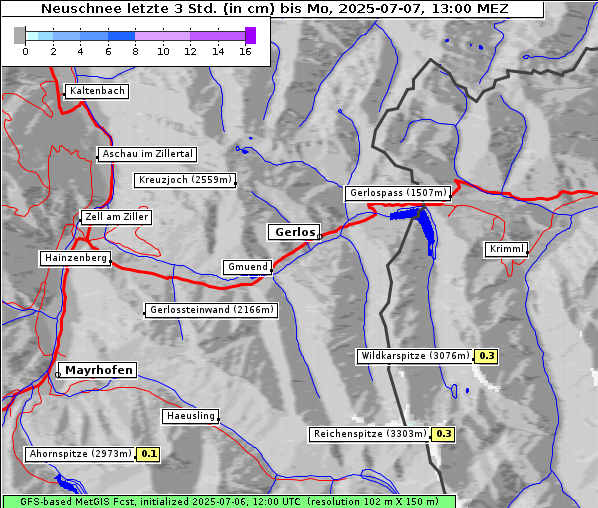Click the Gerlossteinwand (2166m) label
This screenshot has width=598, height=508.
click(x=211, y=310)
